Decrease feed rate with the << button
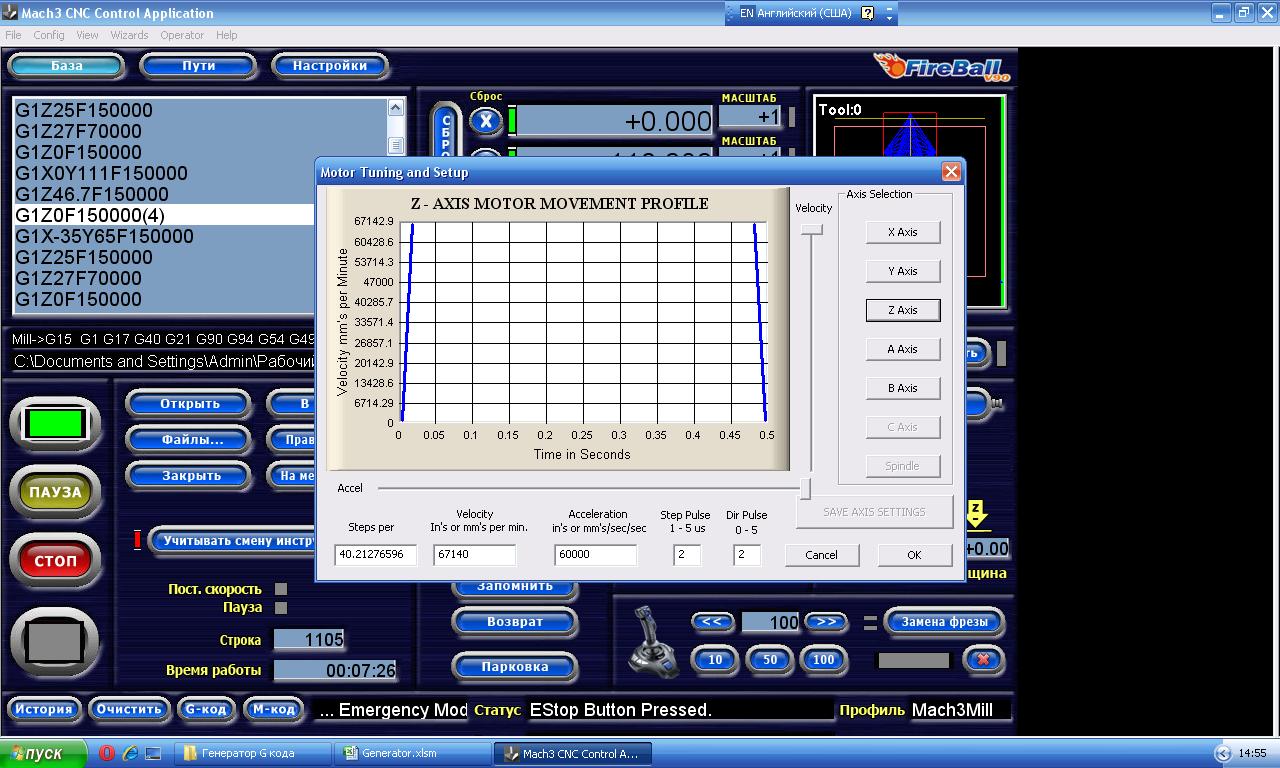 [712, 622]
